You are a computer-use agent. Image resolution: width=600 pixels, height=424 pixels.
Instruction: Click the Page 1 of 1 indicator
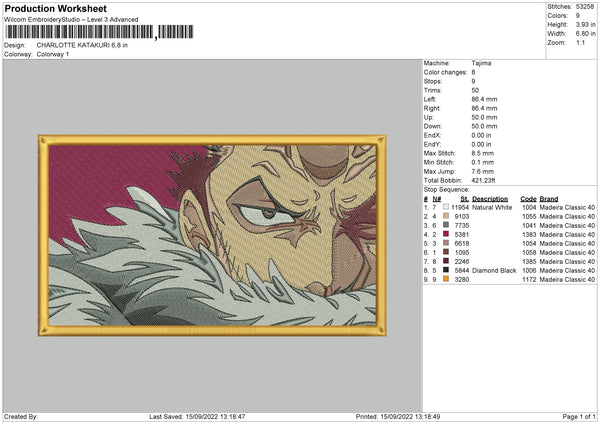[x=579, y=416]
